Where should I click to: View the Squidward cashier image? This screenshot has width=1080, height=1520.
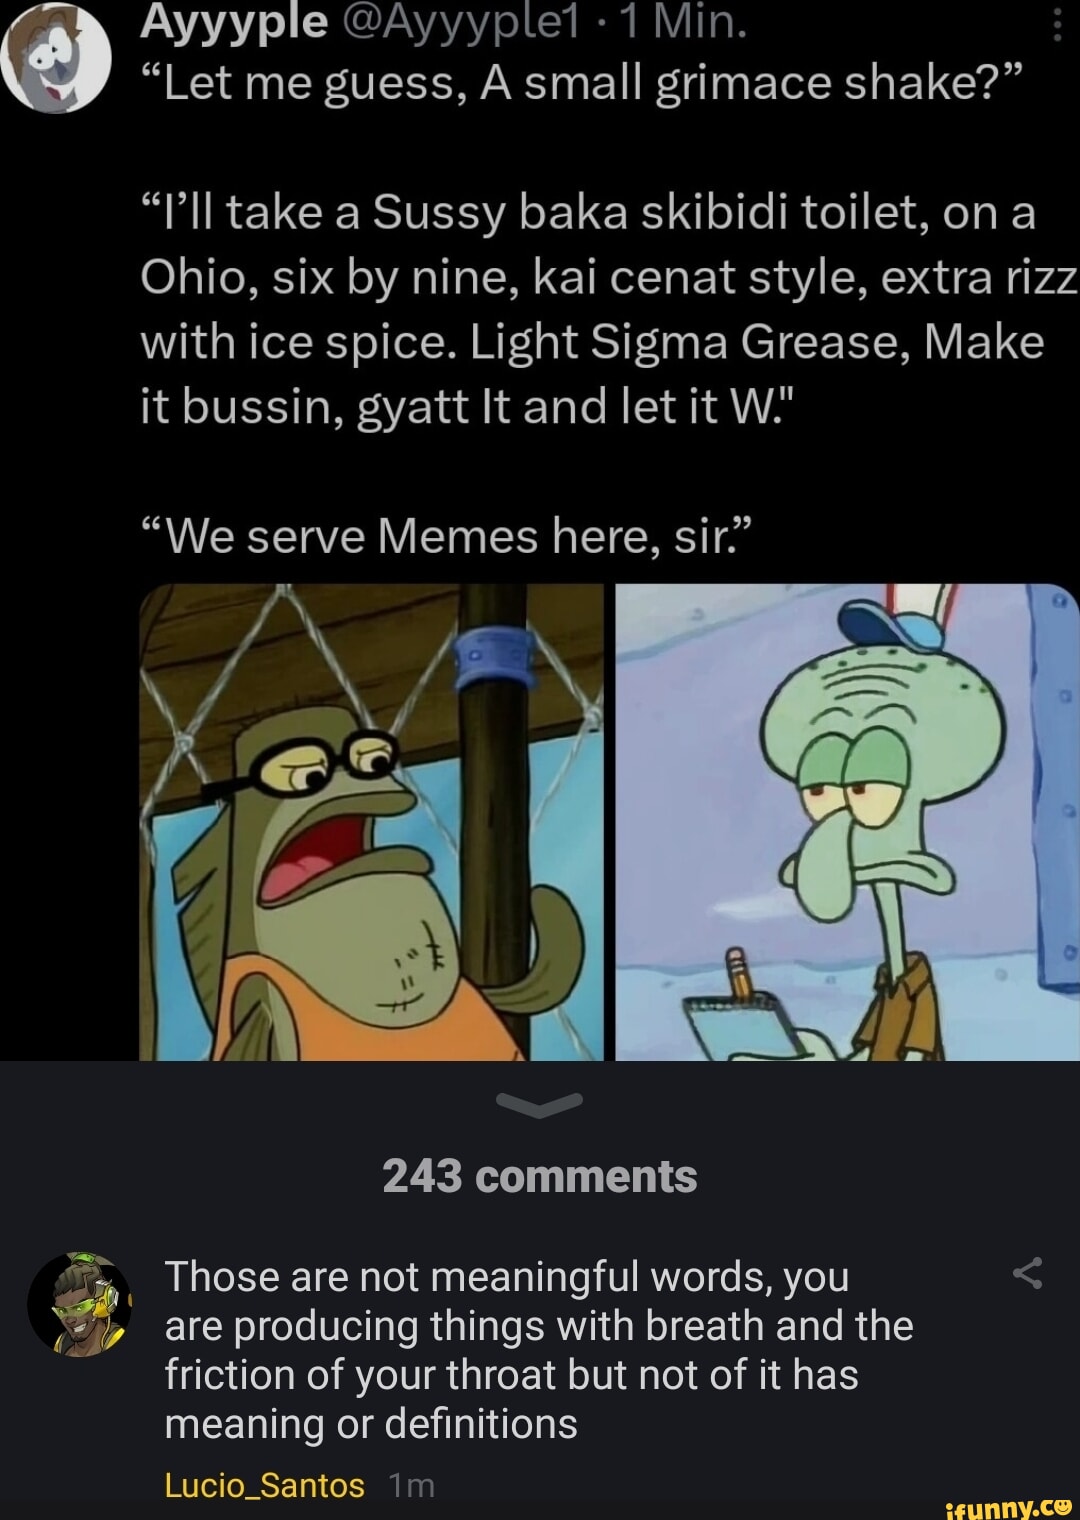[847, 821]
